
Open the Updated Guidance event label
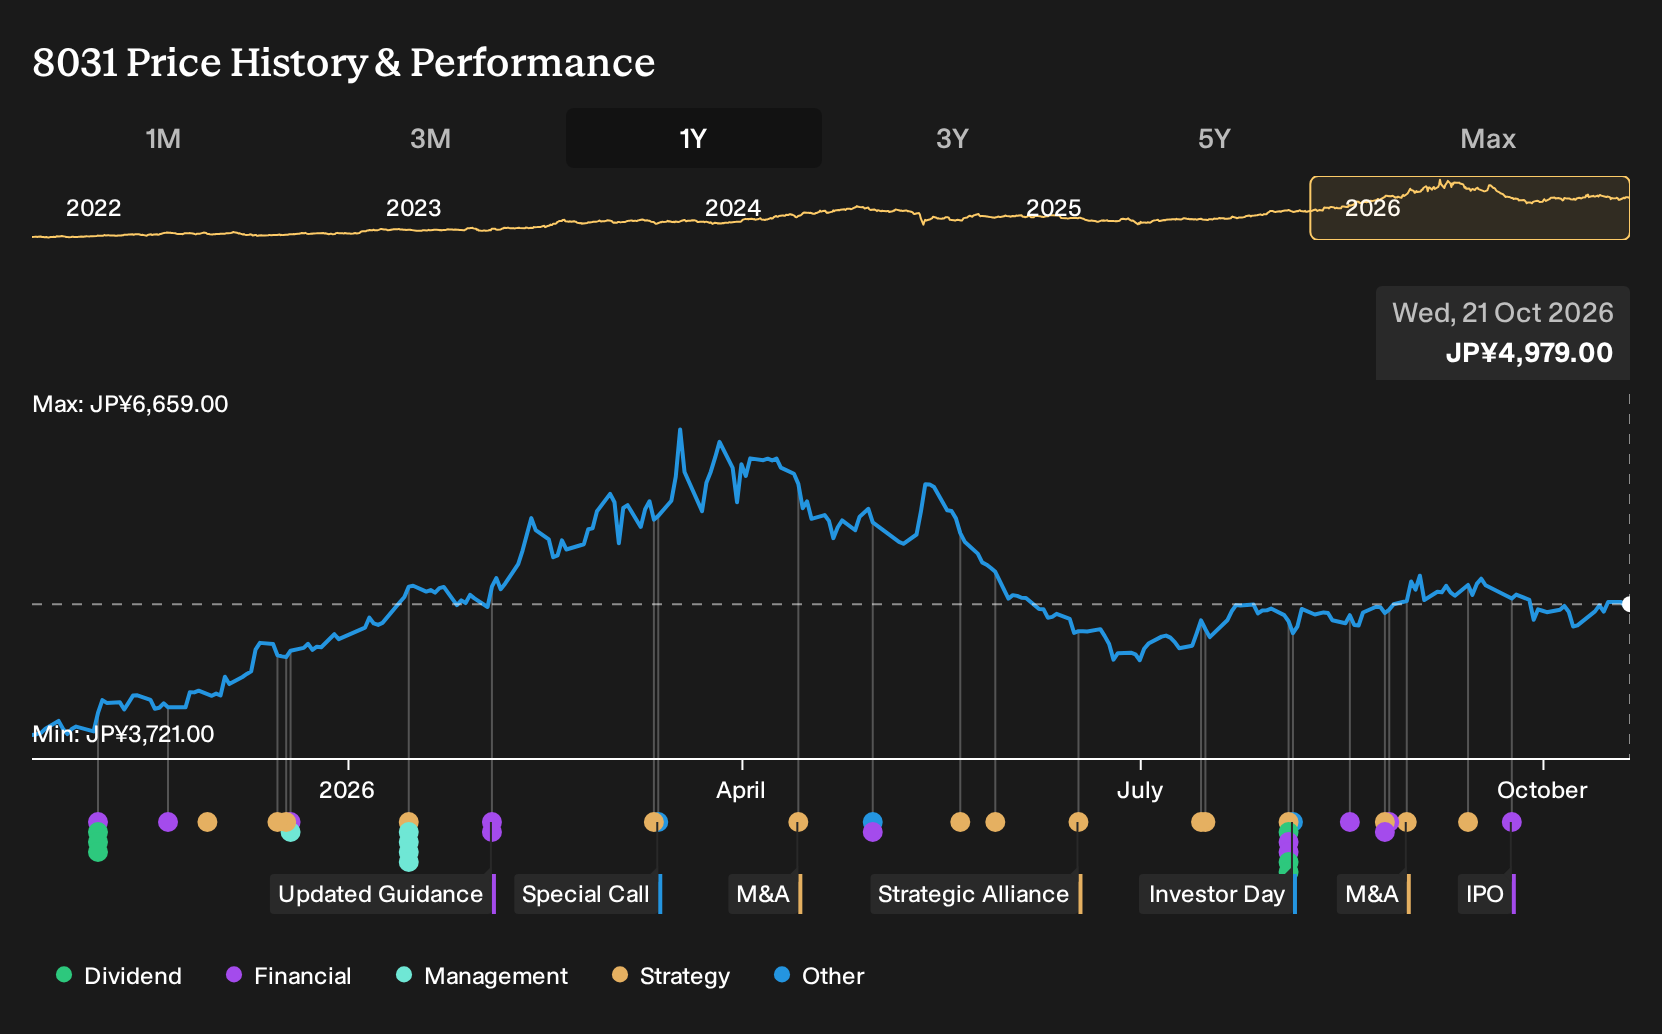(x=383, y=894)
